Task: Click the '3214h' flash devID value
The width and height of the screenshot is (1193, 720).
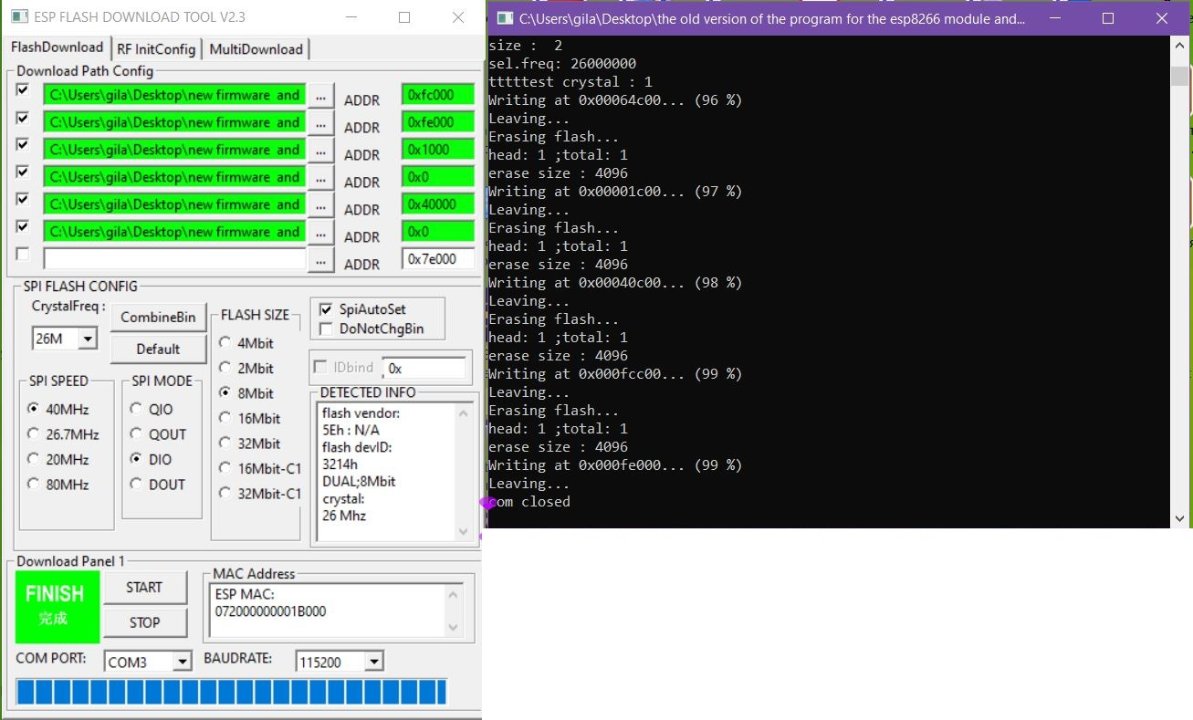Action: pyautogui.click(x=339, y=464)
